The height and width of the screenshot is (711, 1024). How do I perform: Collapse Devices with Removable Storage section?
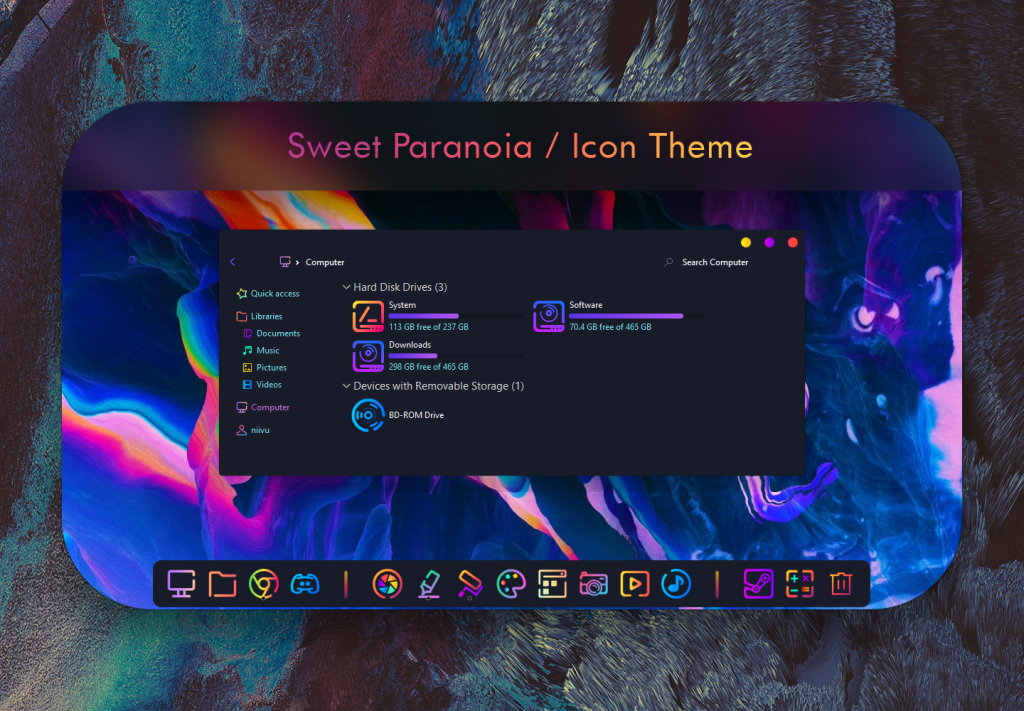tap(345, 386)
